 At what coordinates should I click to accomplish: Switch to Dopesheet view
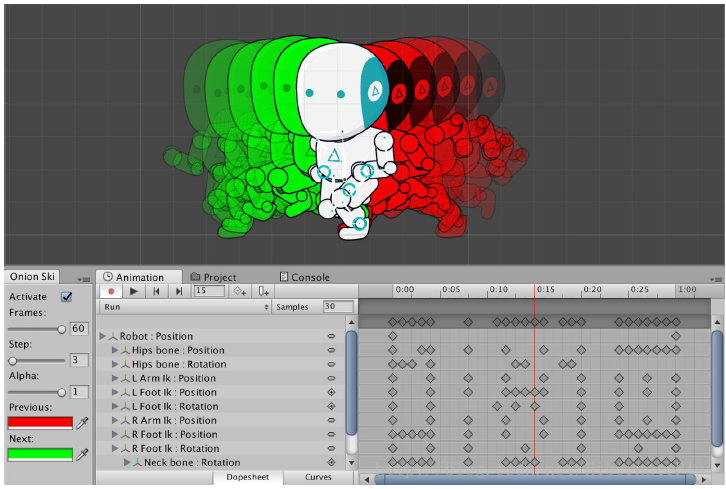248,477
